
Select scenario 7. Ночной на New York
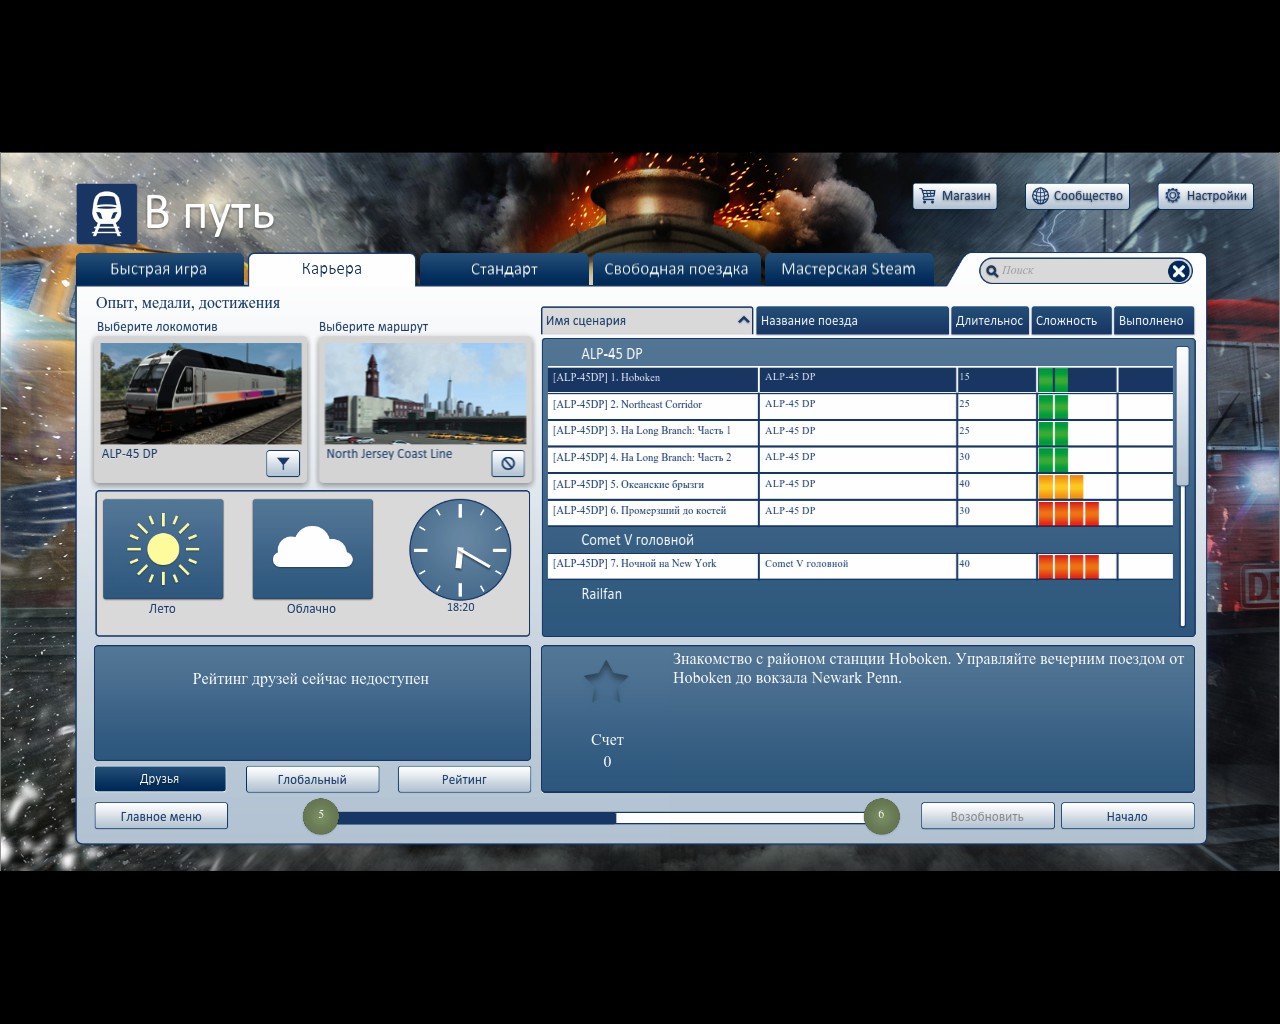coord(860,565)
